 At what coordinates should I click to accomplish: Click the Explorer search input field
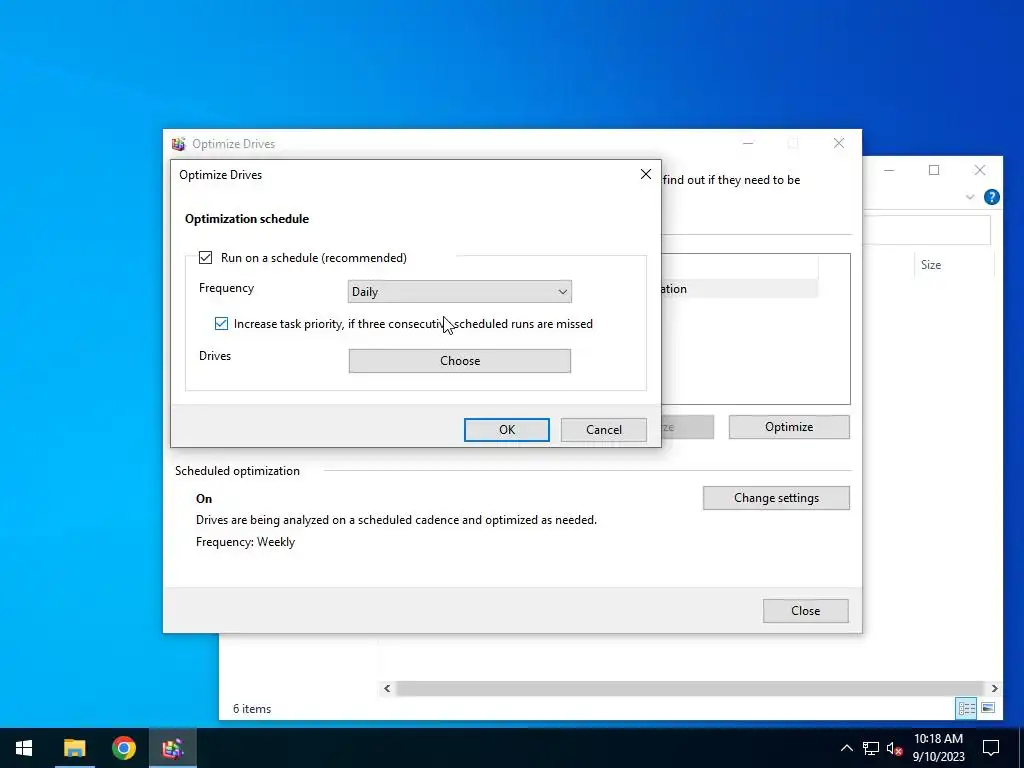coord(926,229)
